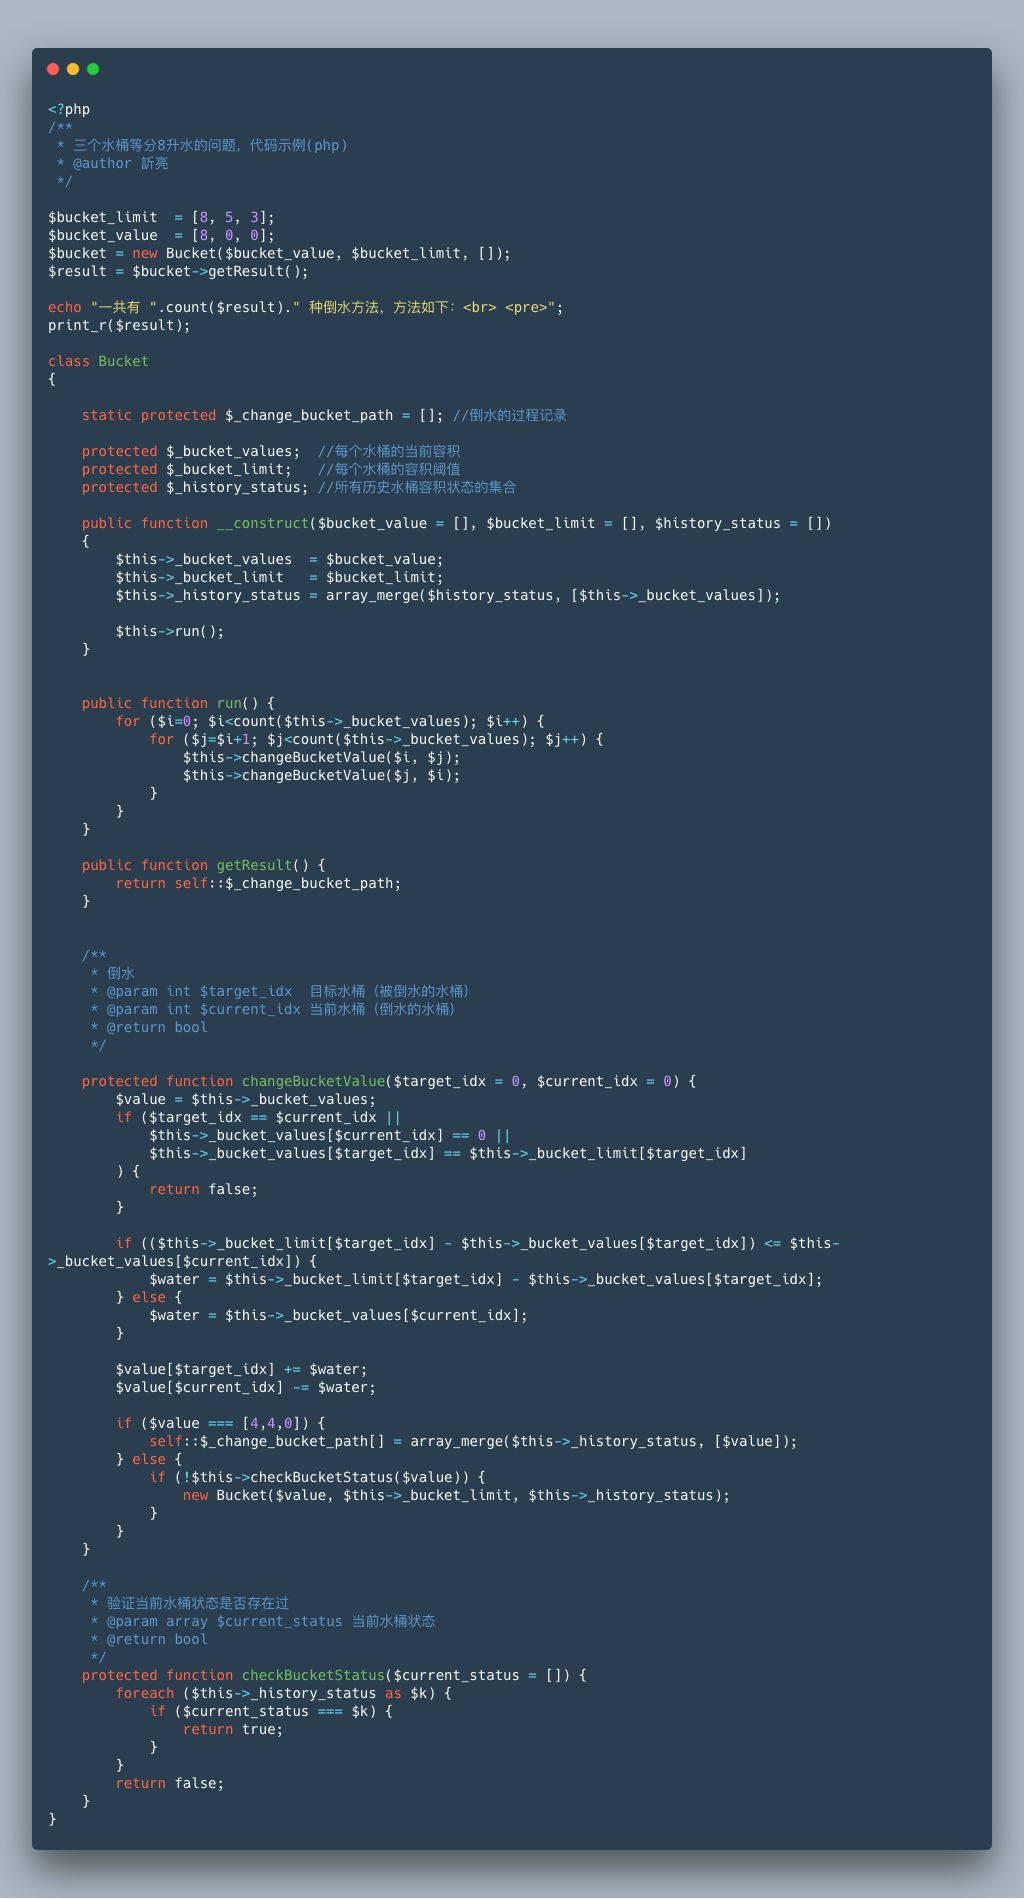
Task: Click the '@param int $target_idx' doc line
Action: point(279,991)
